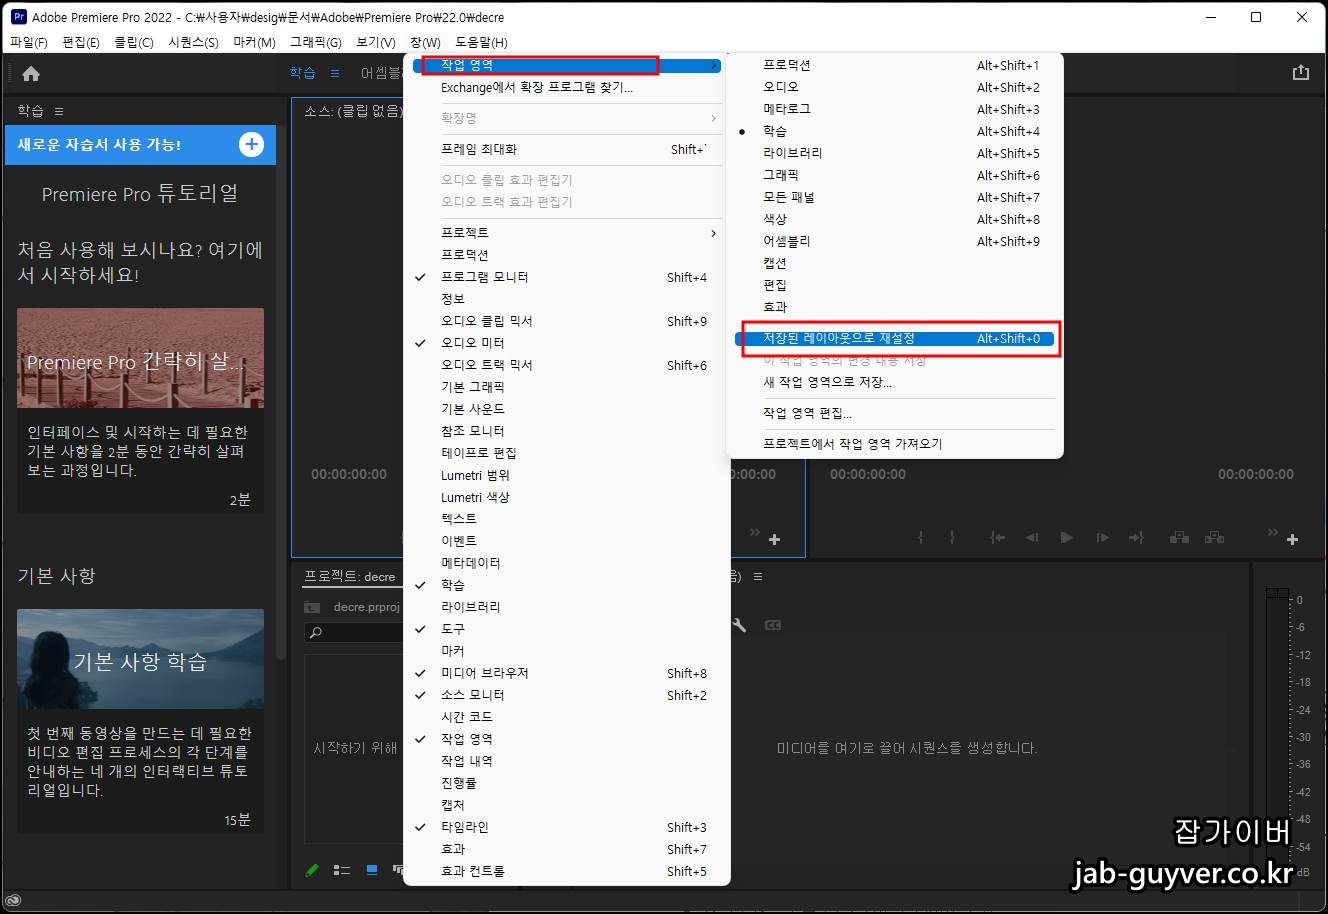Image resolution: width=1328 pixels, height=914 pixels.
Task: Open the 도움말(H) menu
Action: click(481, 43)
